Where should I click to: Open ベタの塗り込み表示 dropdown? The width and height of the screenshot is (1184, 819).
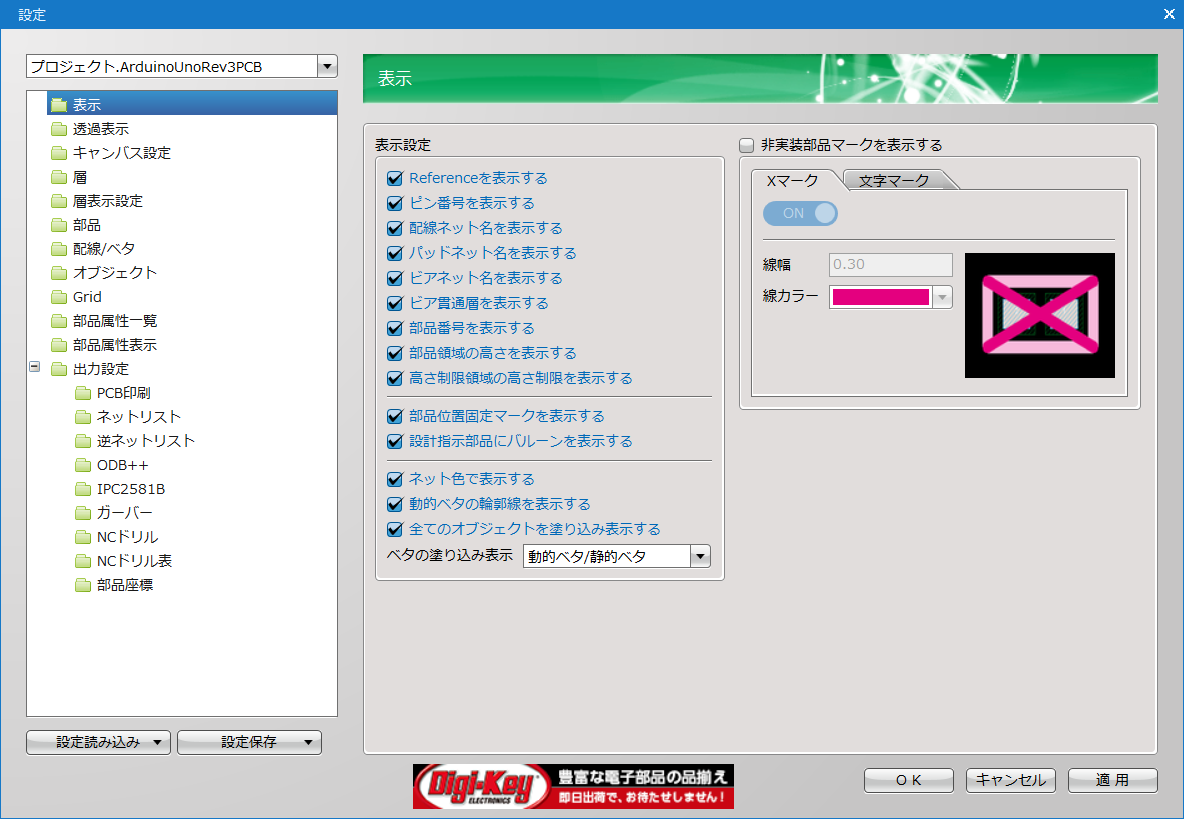click(x=700, y=557)
